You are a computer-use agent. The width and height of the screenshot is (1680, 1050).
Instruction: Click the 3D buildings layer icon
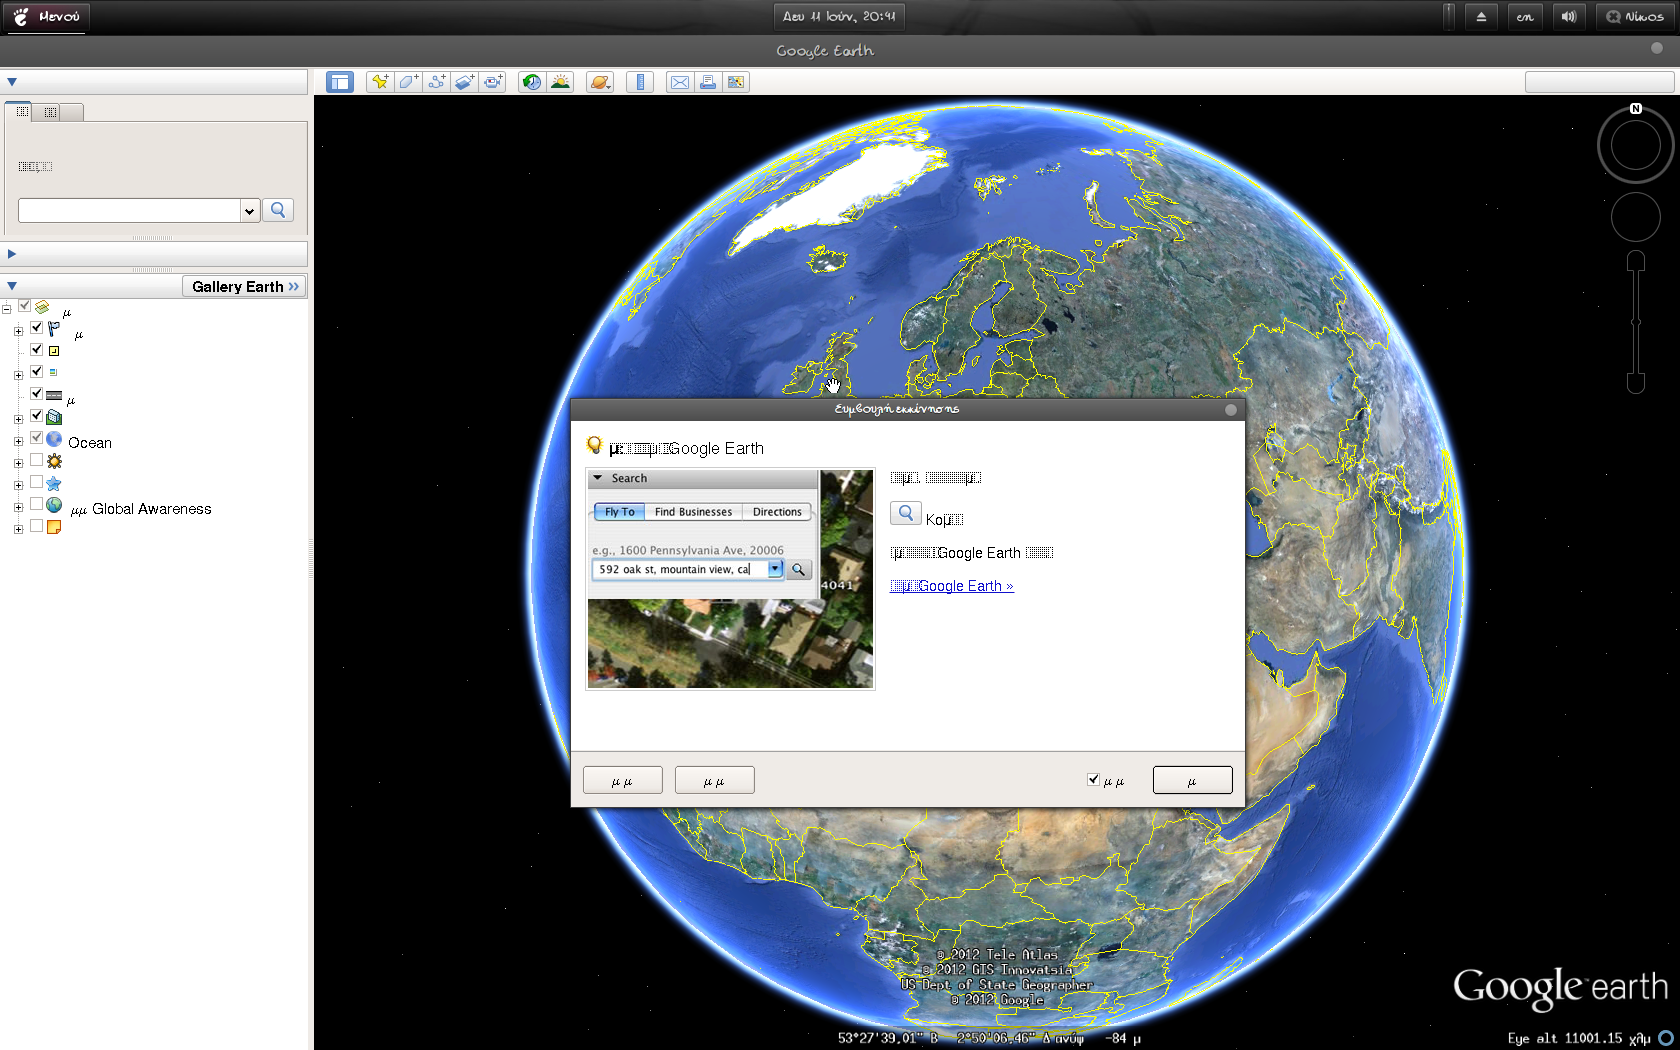pyautogui.click(x=54, y=417)
